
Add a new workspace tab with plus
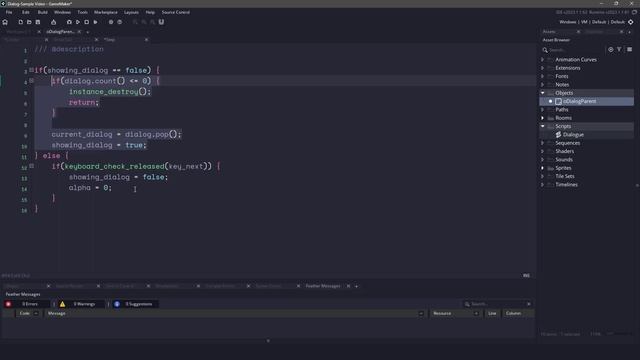pyautogui.click(x=87, y=32)
